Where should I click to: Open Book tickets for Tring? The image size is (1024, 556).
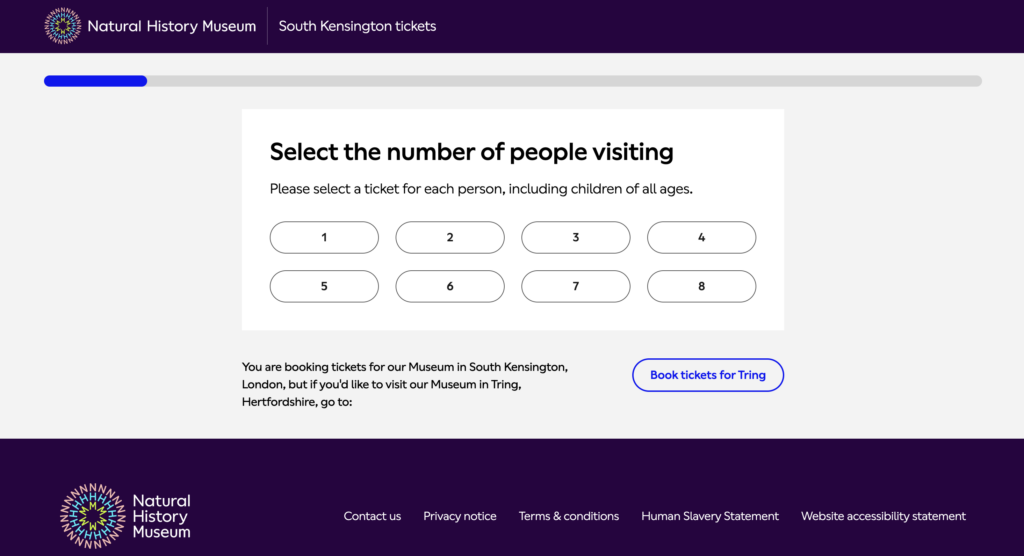click(708, 375)
